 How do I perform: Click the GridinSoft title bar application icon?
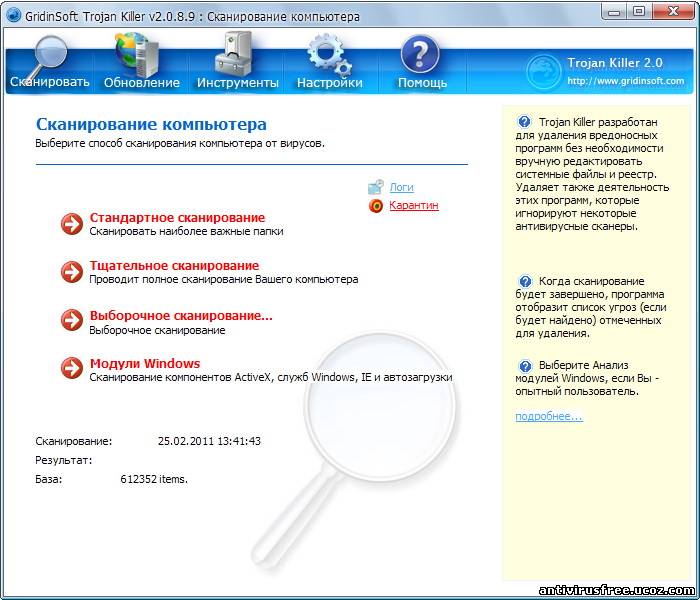tap(13, 16)
